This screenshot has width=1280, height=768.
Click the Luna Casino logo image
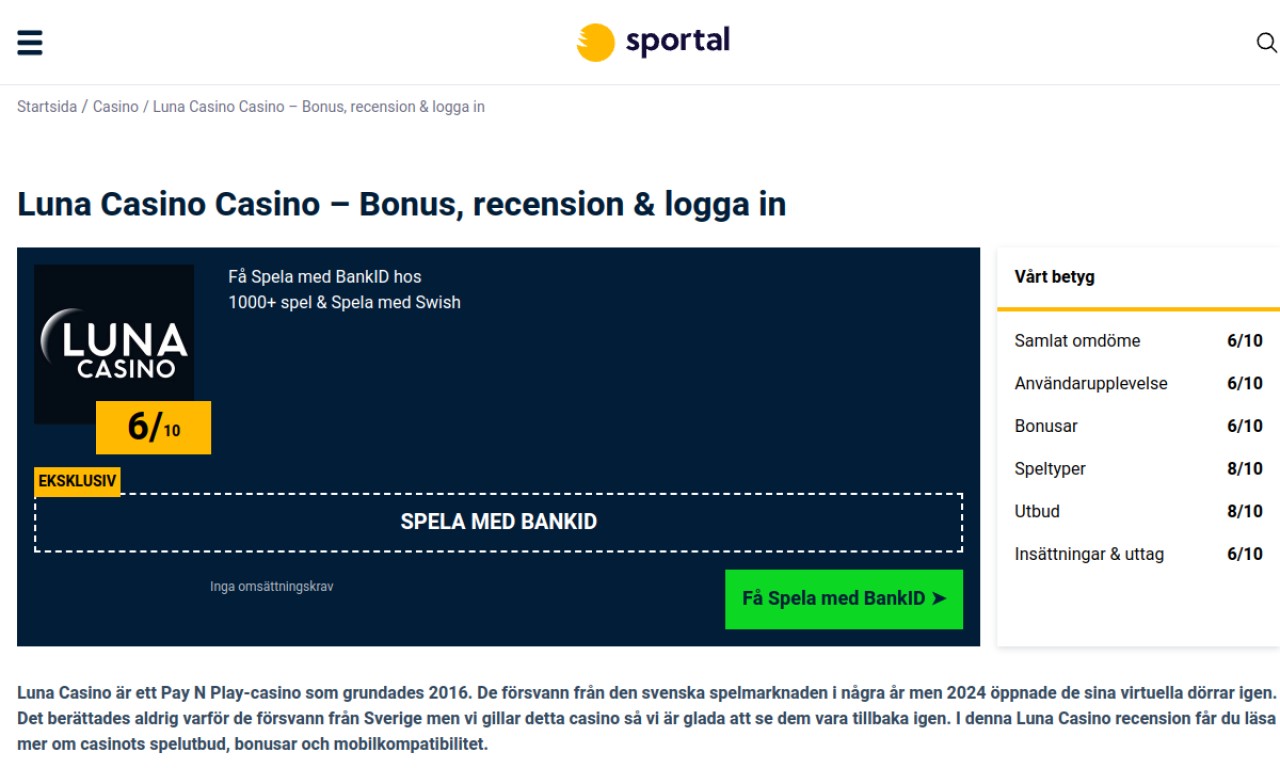coord(114,344)
